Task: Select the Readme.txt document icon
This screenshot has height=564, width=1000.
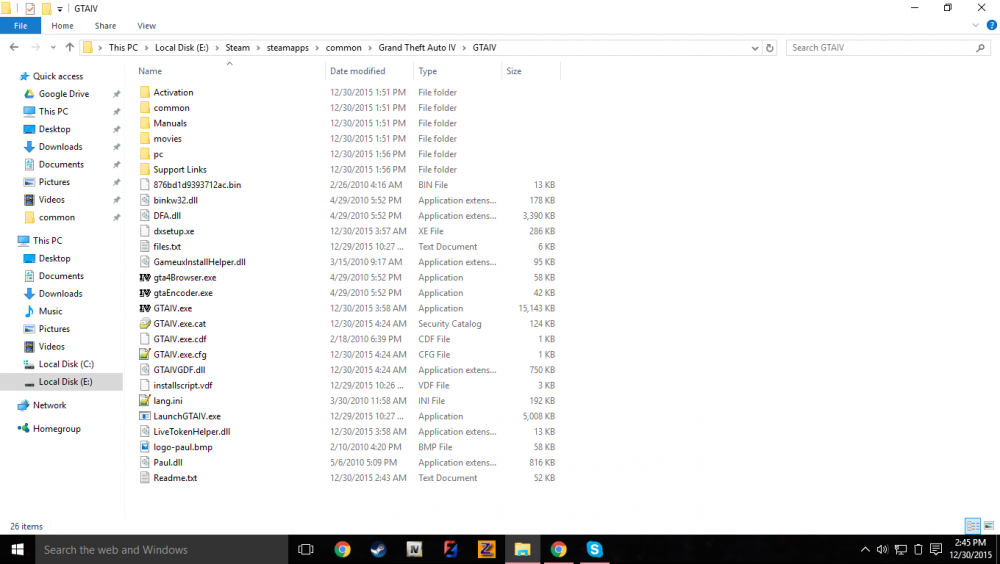Action: click(x=145, y=477)
